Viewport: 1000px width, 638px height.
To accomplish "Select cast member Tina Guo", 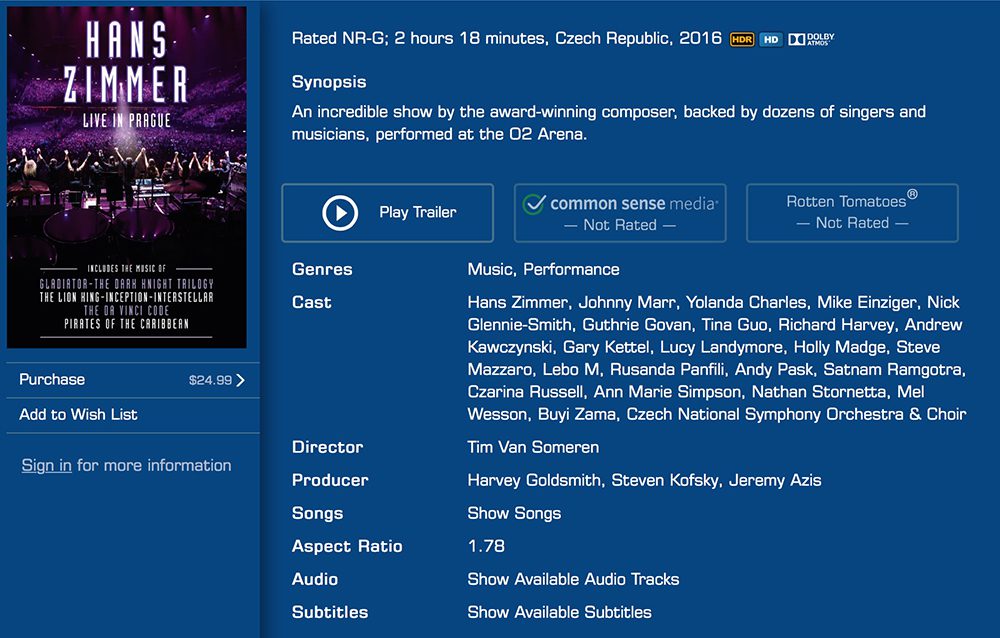I will [734, 325].
